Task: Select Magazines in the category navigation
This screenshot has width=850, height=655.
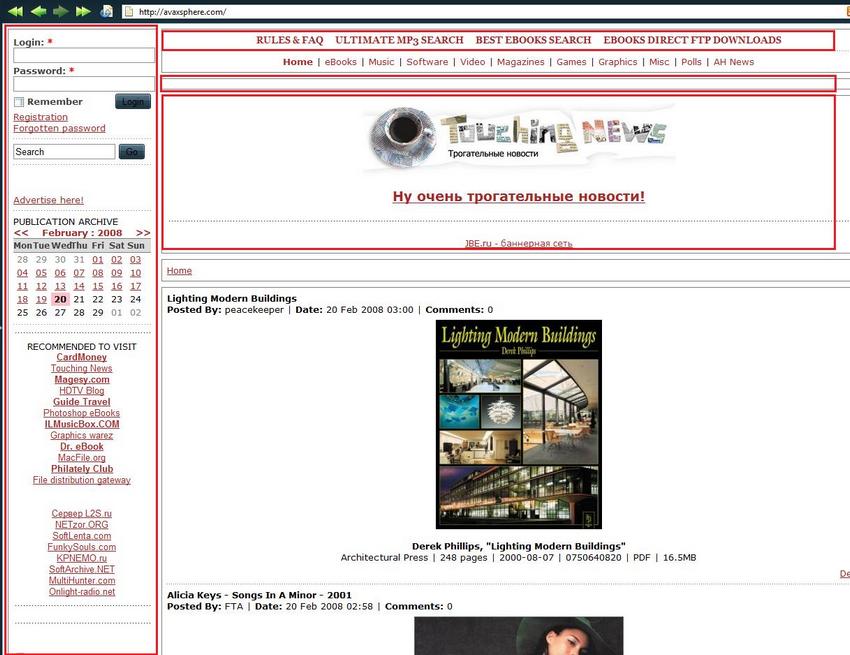Action: point(520,62)
